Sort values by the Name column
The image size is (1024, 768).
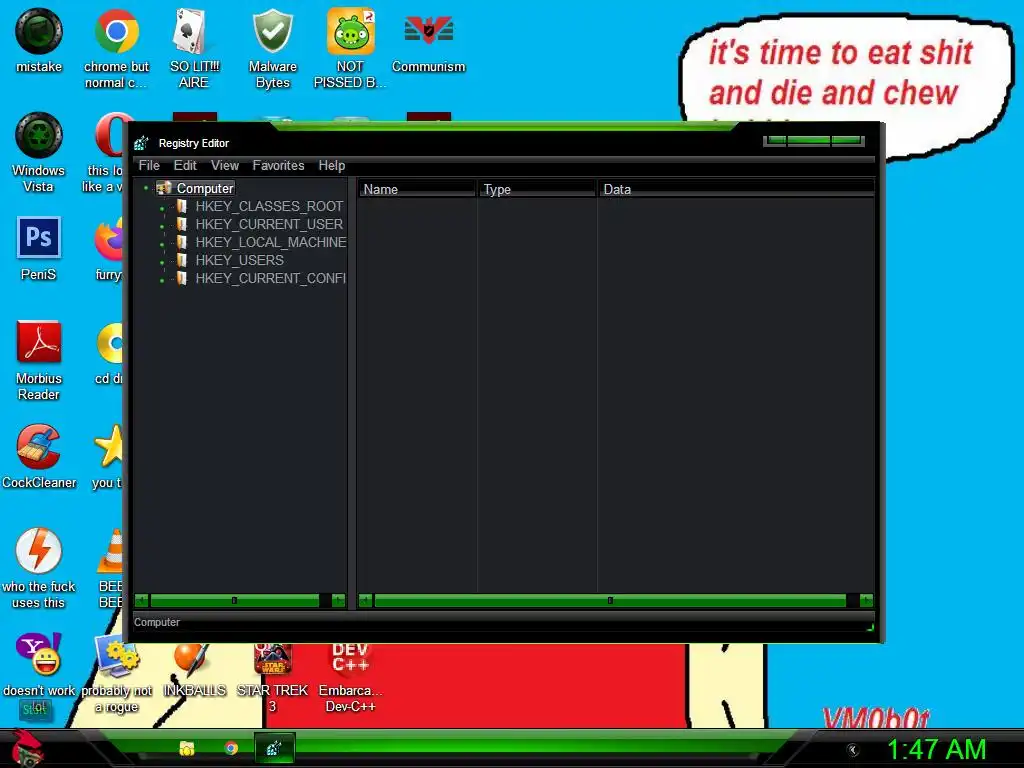point(417,189)
